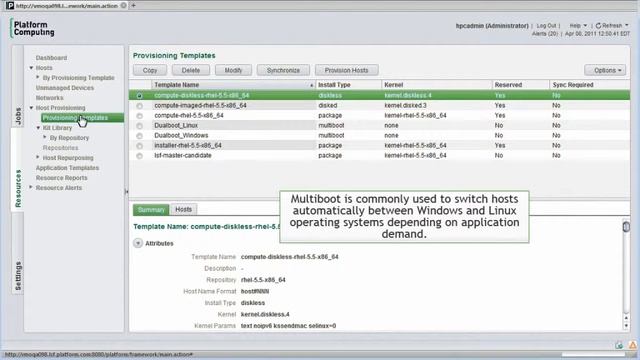Open the Refresh dropdown arrow
This screenshot has height=360, width=640.
coord(627,25)
